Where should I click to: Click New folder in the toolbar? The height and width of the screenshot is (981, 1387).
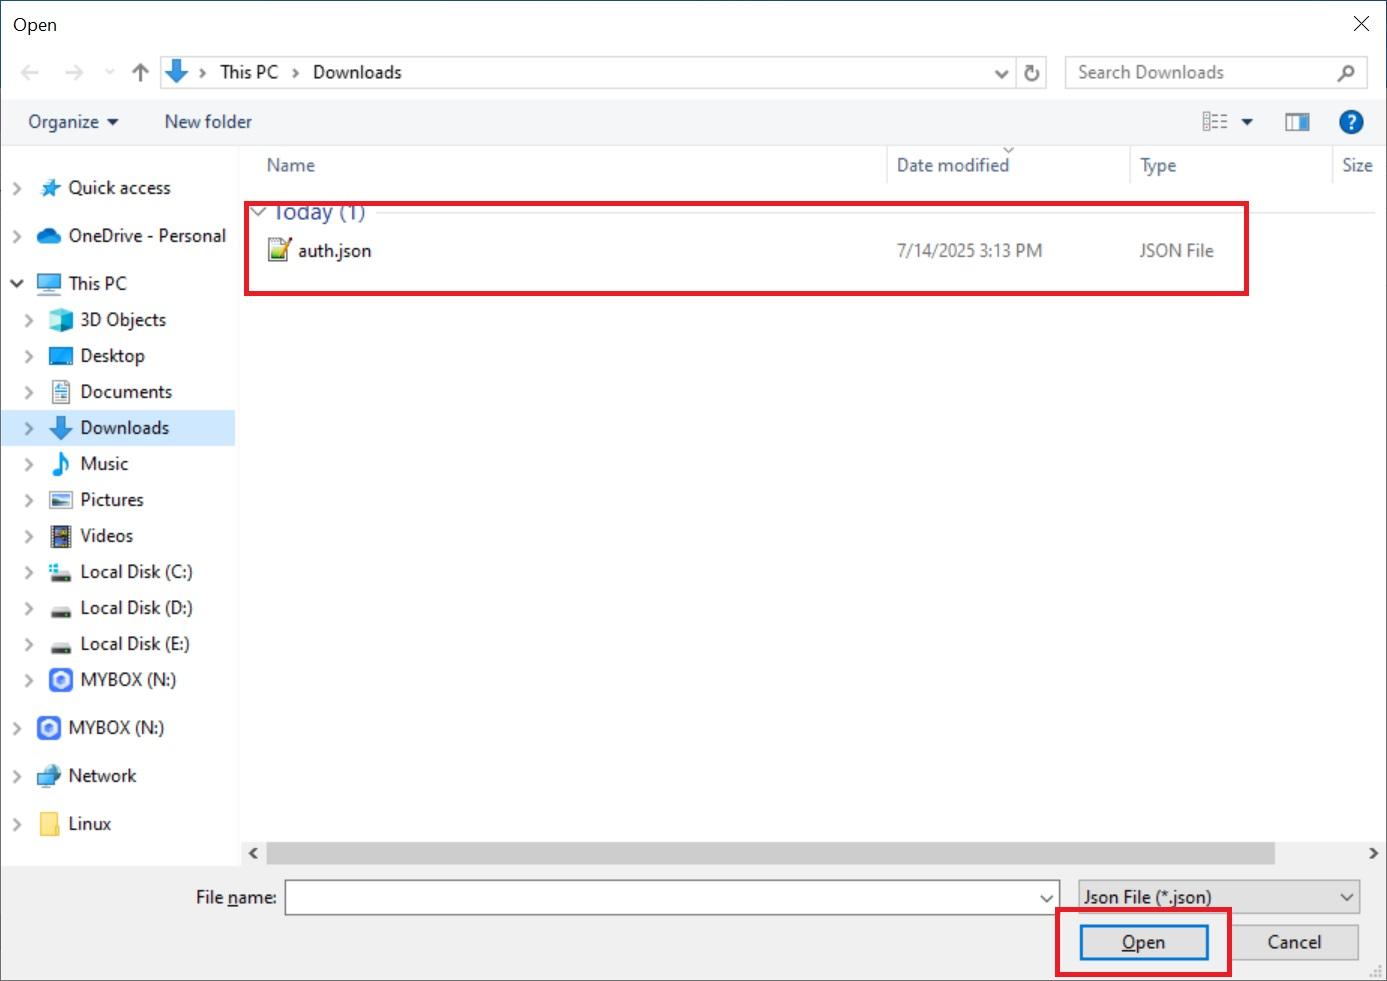pos(208,122)
